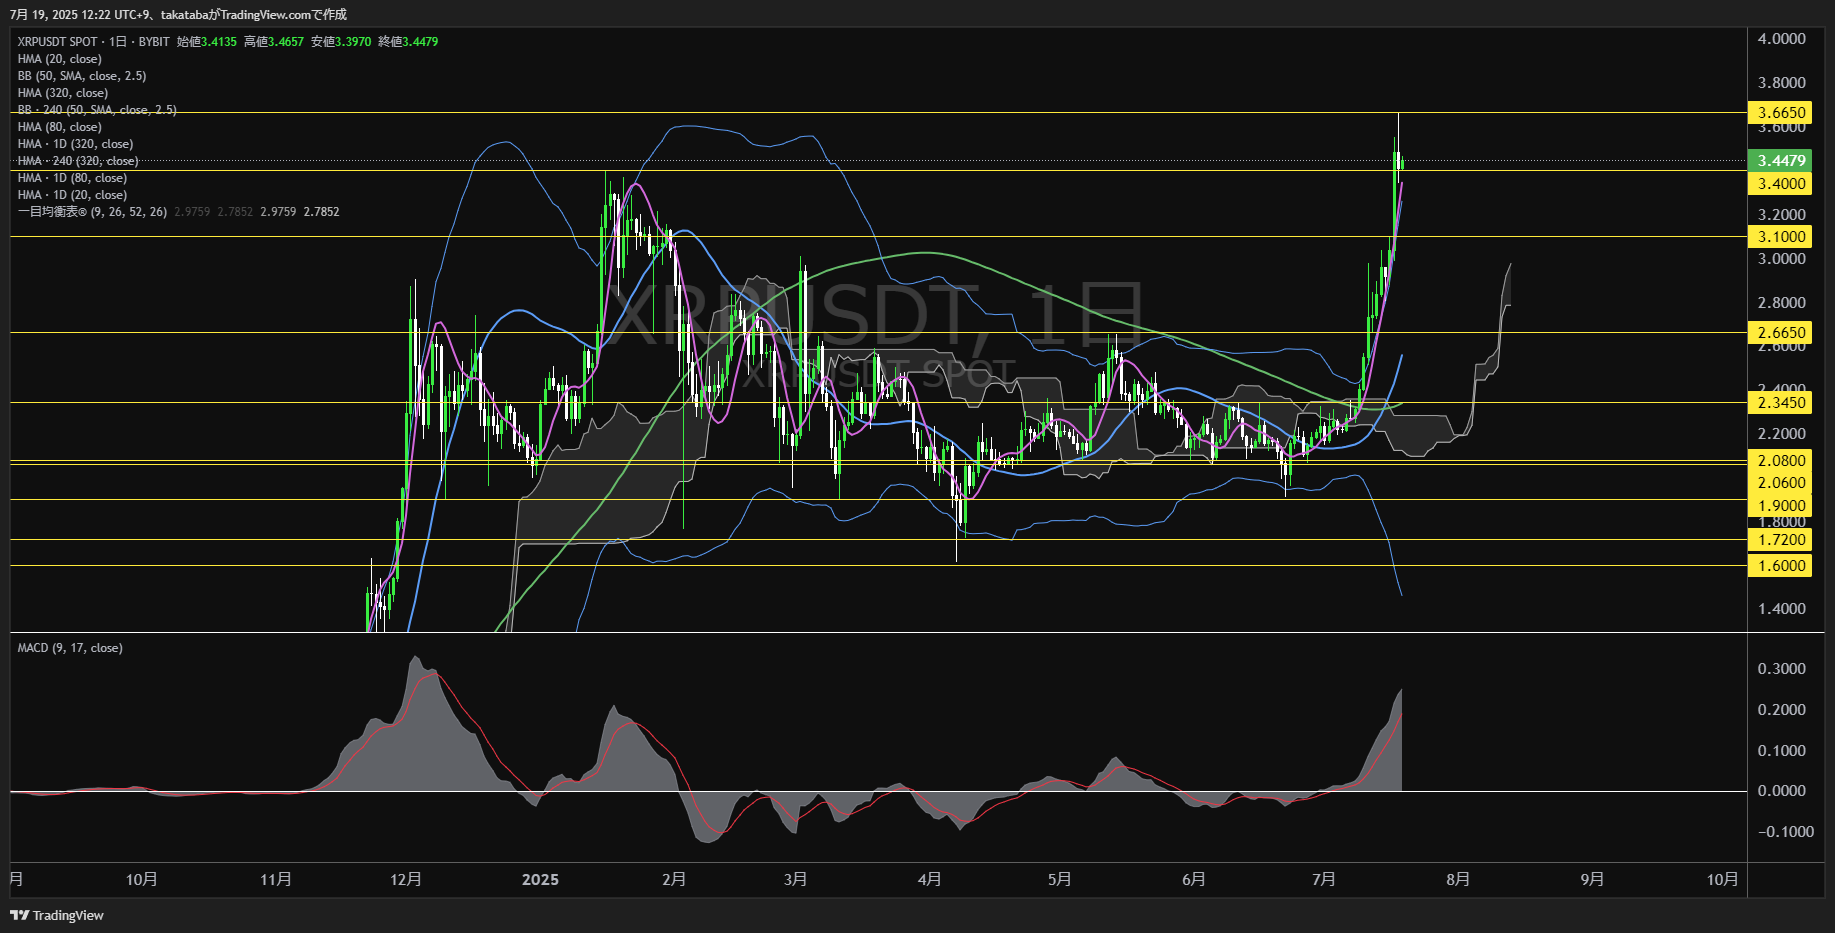Click the yellow 3.1000 price level label
This screenshot has width=1835, height=933.
tap(1781, 237)
